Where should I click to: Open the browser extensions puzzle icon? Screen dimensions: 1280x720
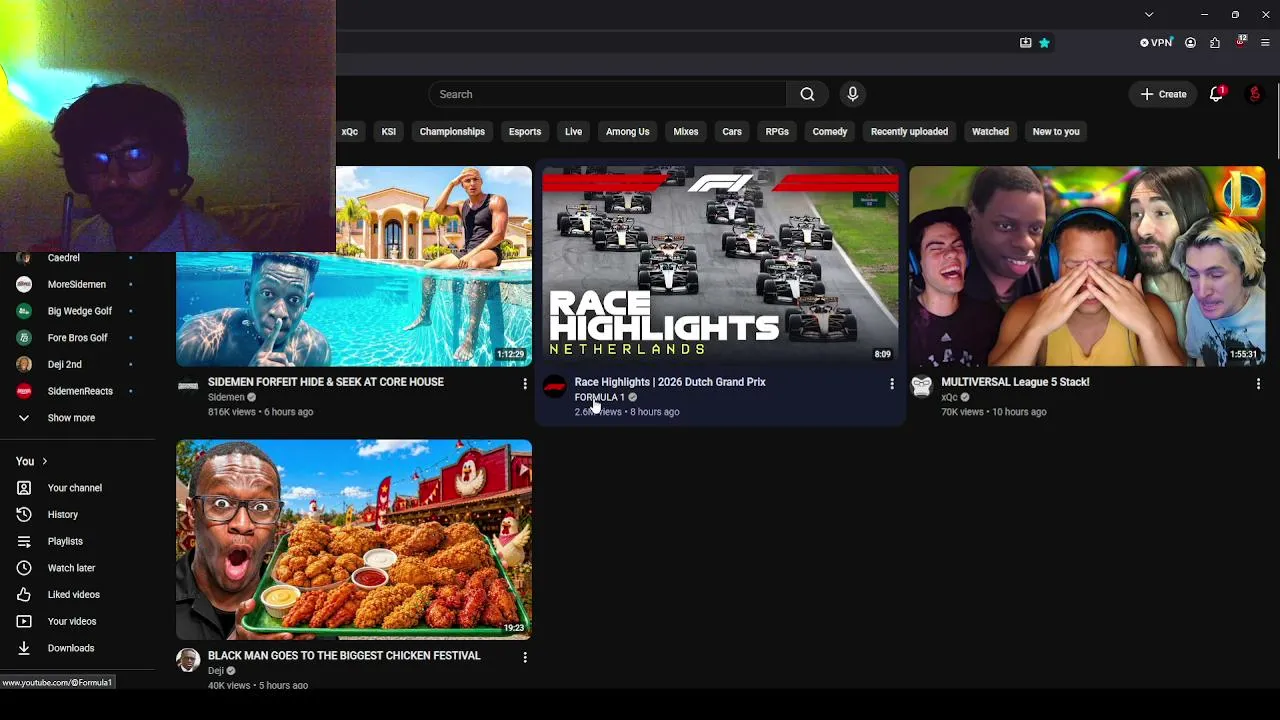point(1215,43)
